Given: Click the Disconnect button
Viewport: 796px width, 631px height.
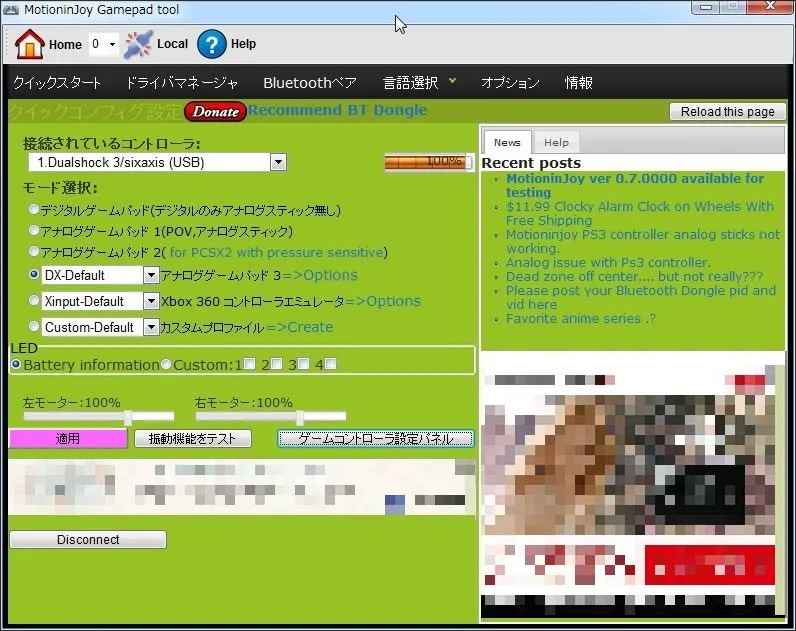Looking at the screenshot, I should coord(88,540).
